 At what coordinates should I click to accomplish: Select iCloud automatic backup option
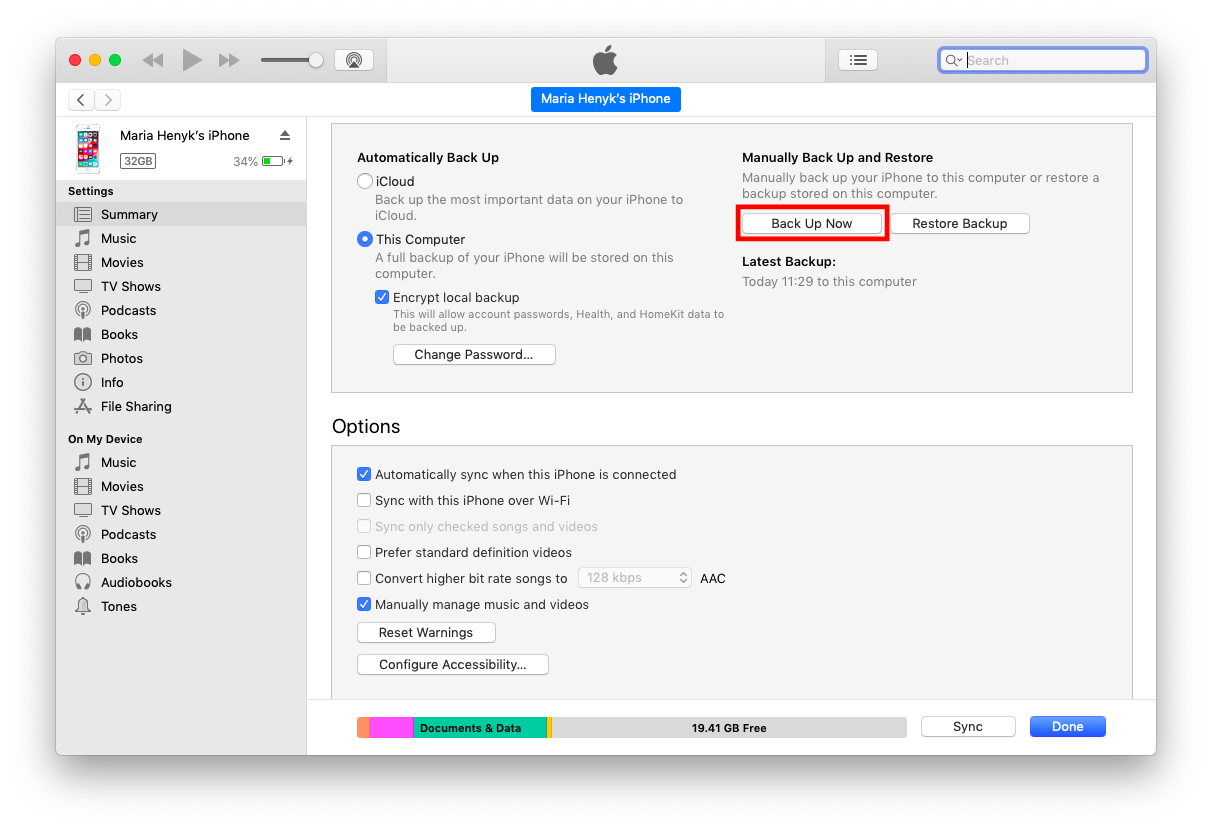coord(365,181)
